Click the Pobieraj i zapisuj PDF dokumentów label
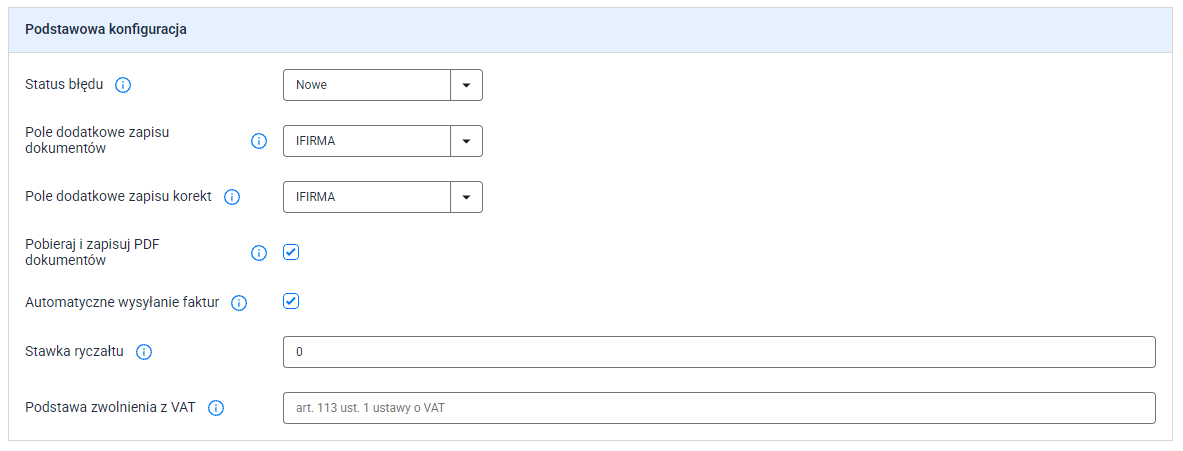 tap(97, 253)
